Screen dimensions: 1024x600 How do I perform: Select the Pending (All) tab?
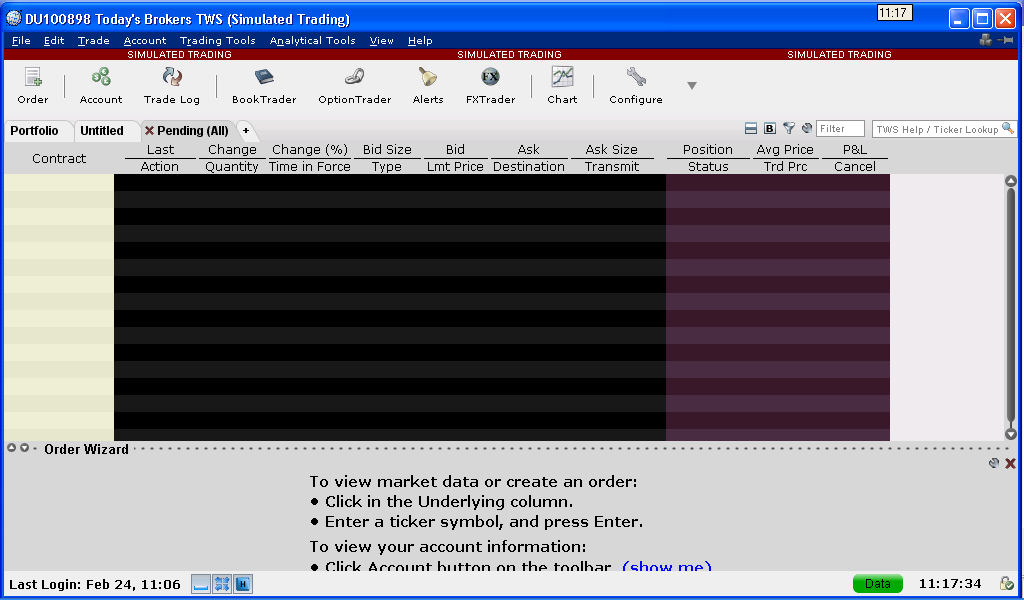pyautogui.click(x=193, y=131)
